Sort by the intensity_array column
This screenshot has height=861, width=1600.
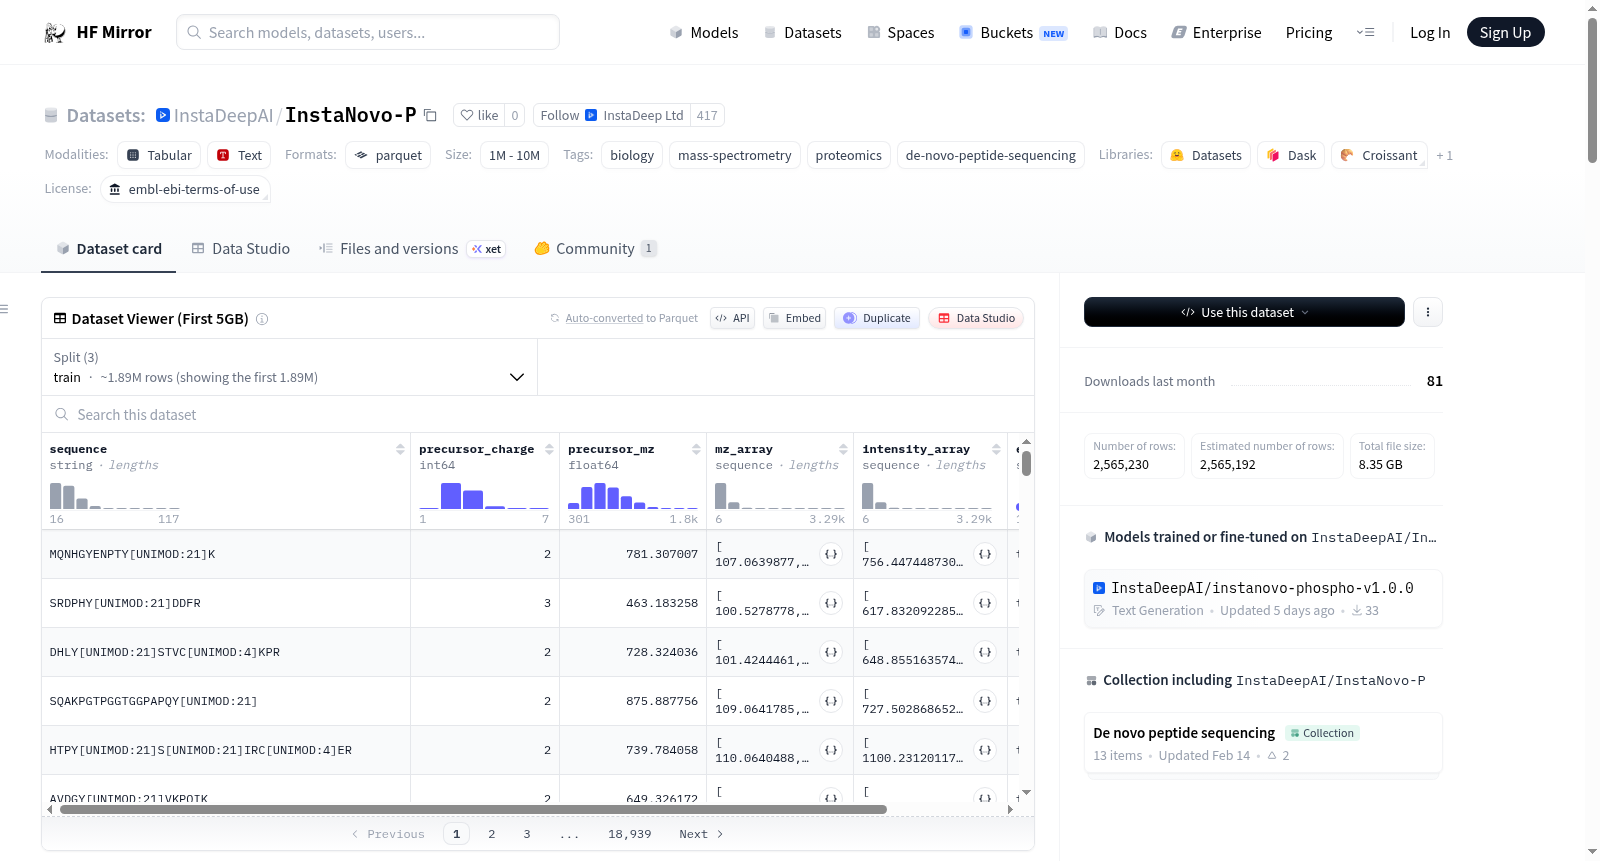996,449
